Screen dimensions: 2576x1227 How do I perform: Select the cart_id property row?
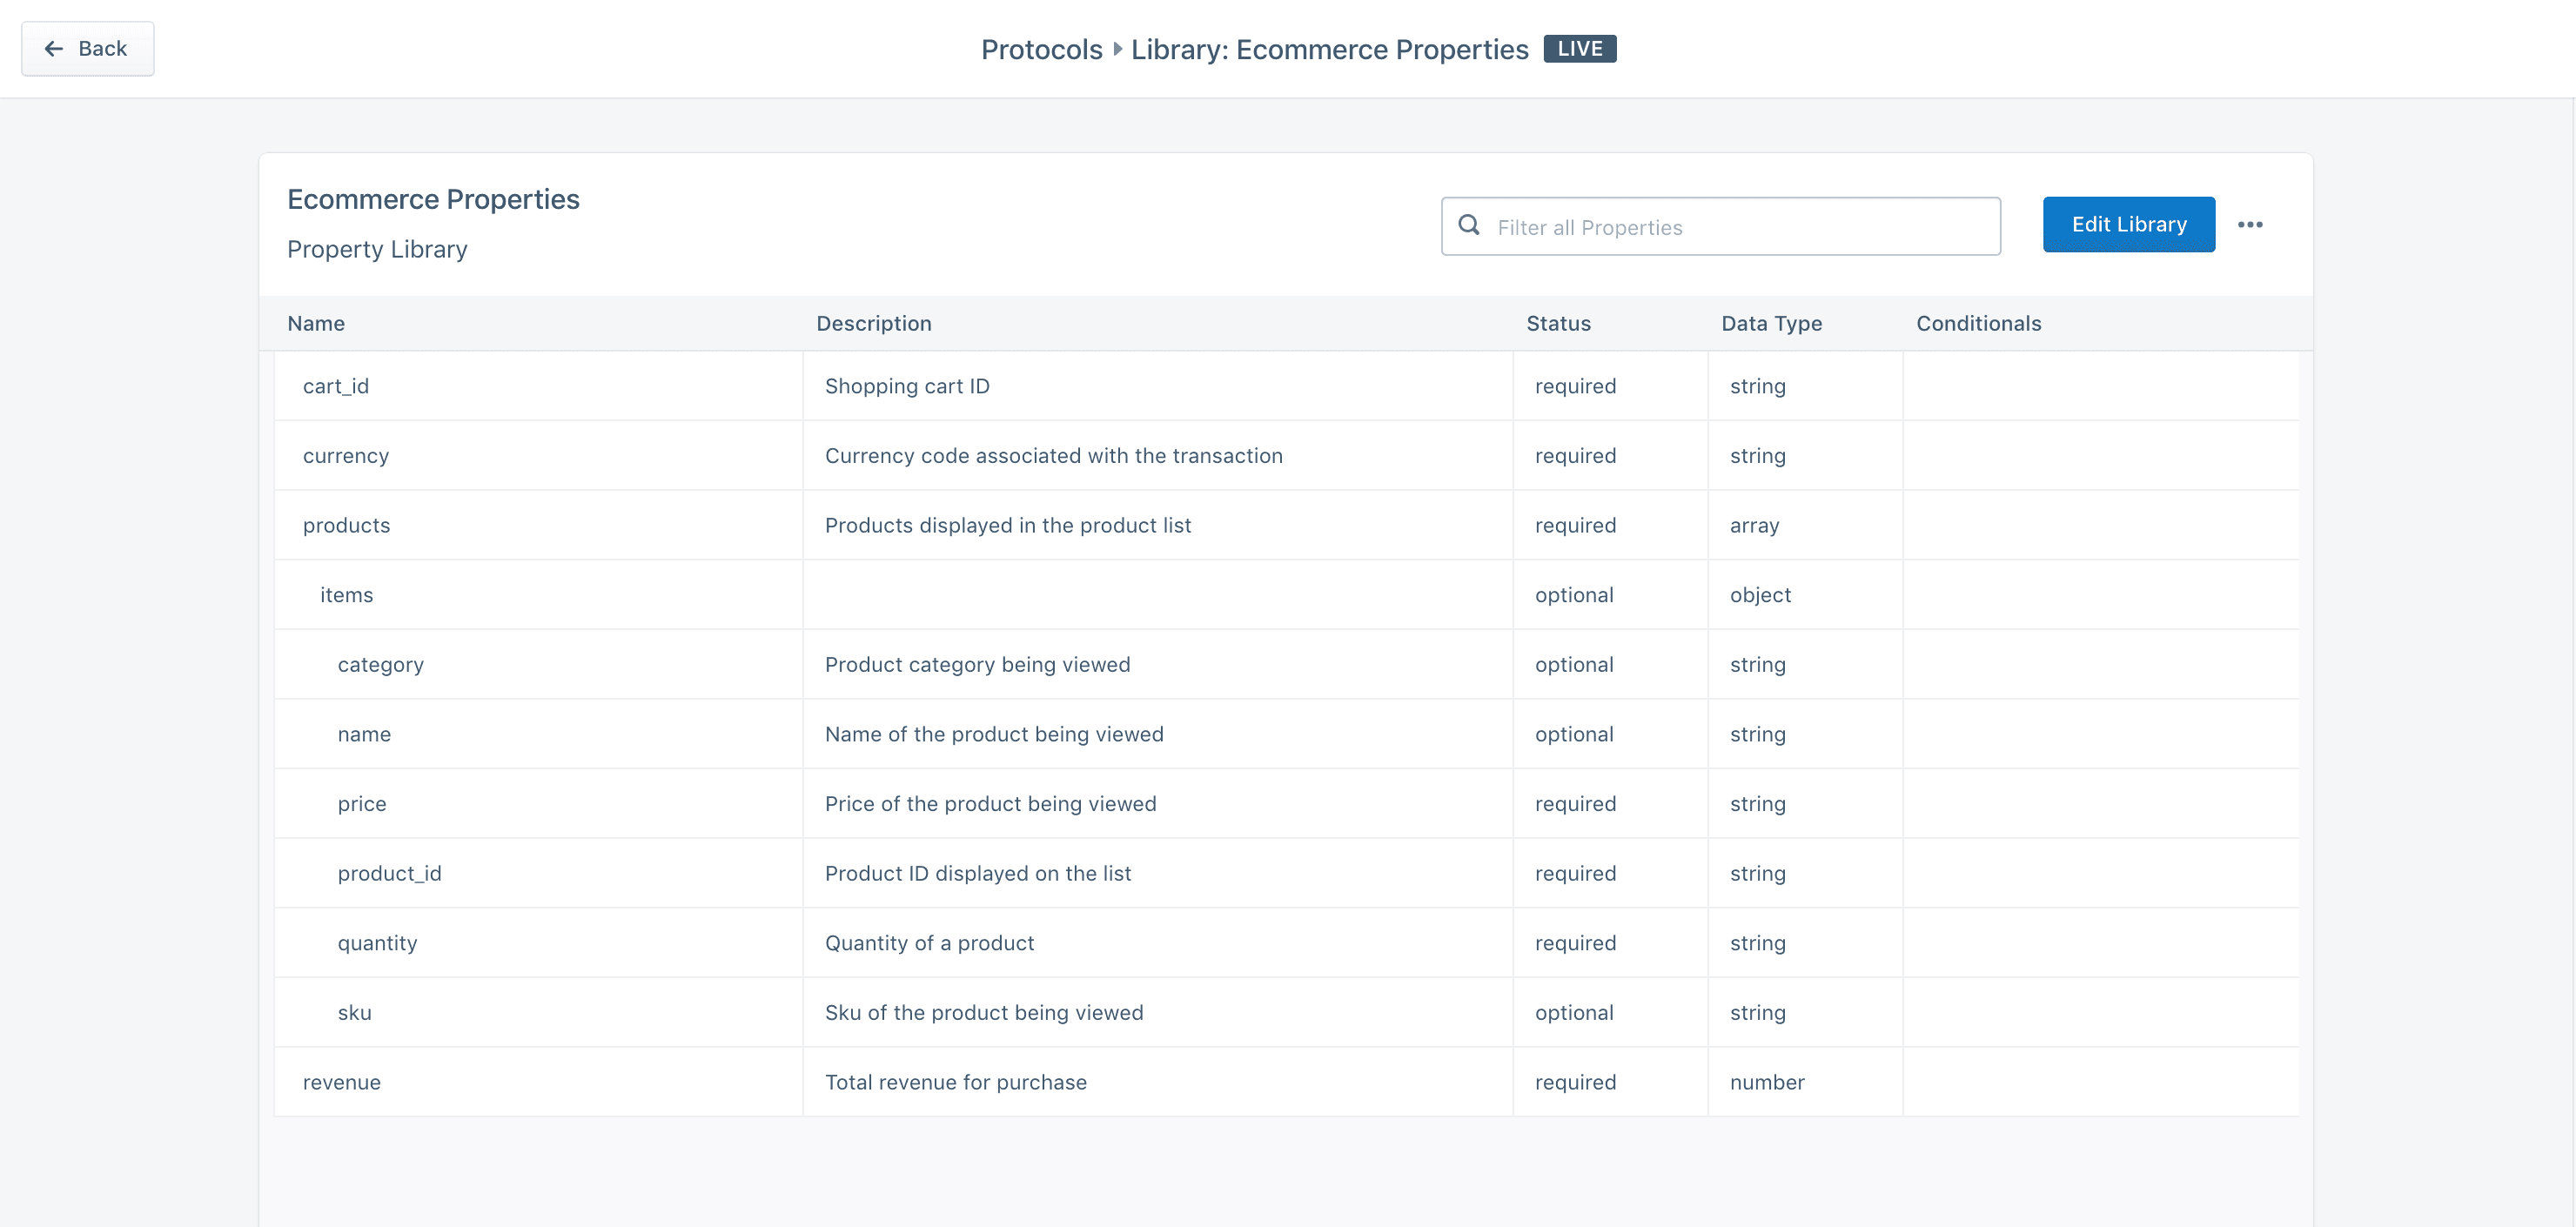point(336,385)
